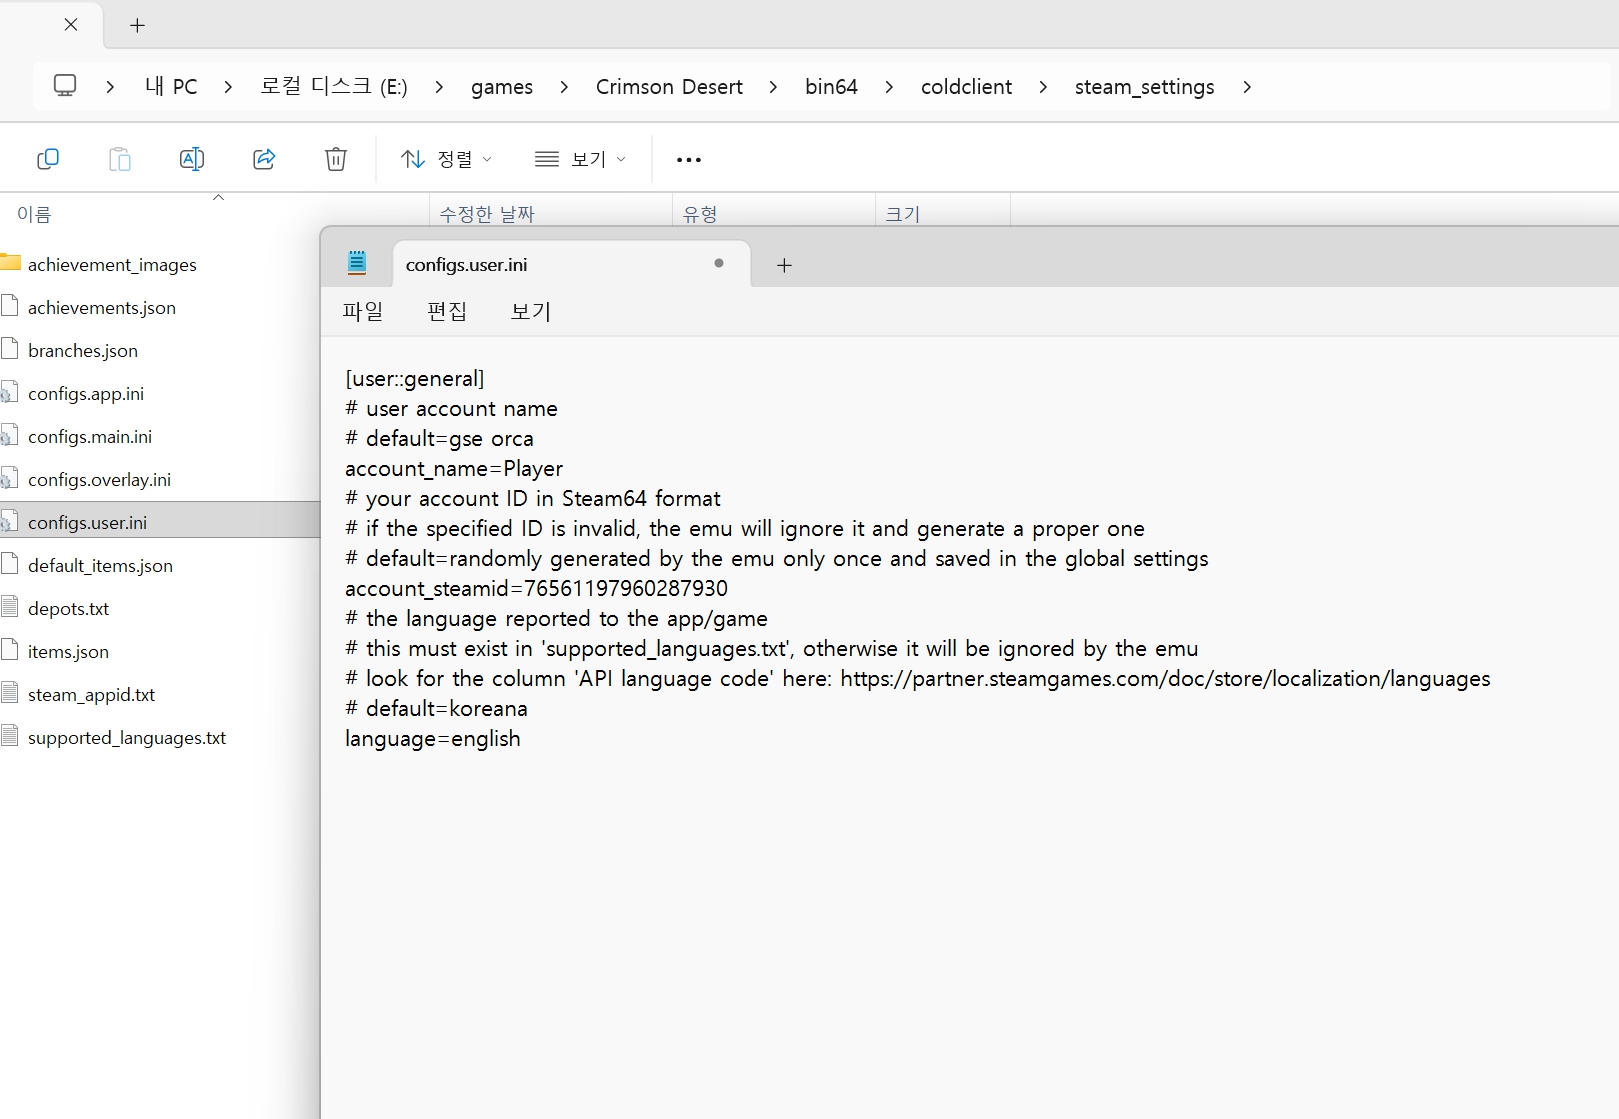Go to 내 PC in breadcrumb
Screen dimensions: 1619x1119
point(171,87)
